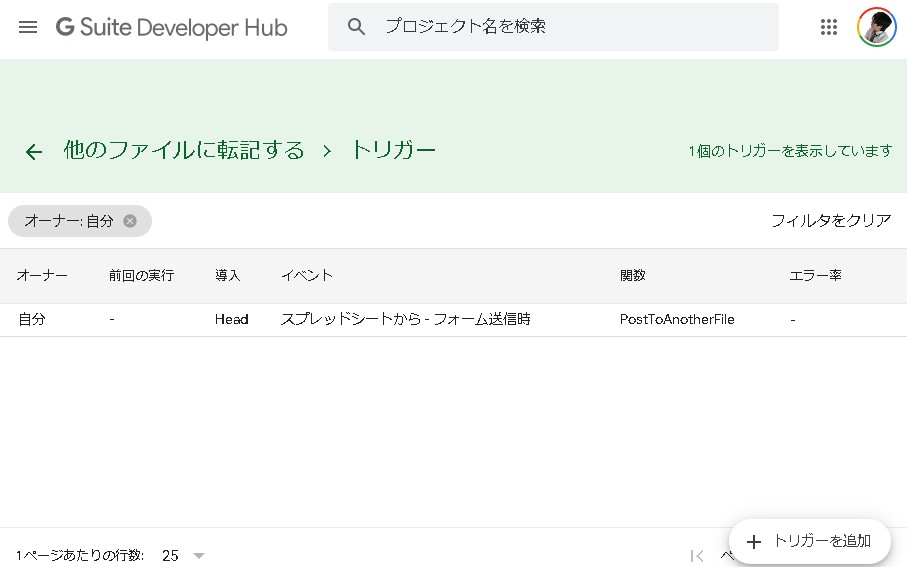Open the 他のファイルに転記する project breadcrumb
The height and width of the screenshot is (567, 907).
[x=184, y=150]
